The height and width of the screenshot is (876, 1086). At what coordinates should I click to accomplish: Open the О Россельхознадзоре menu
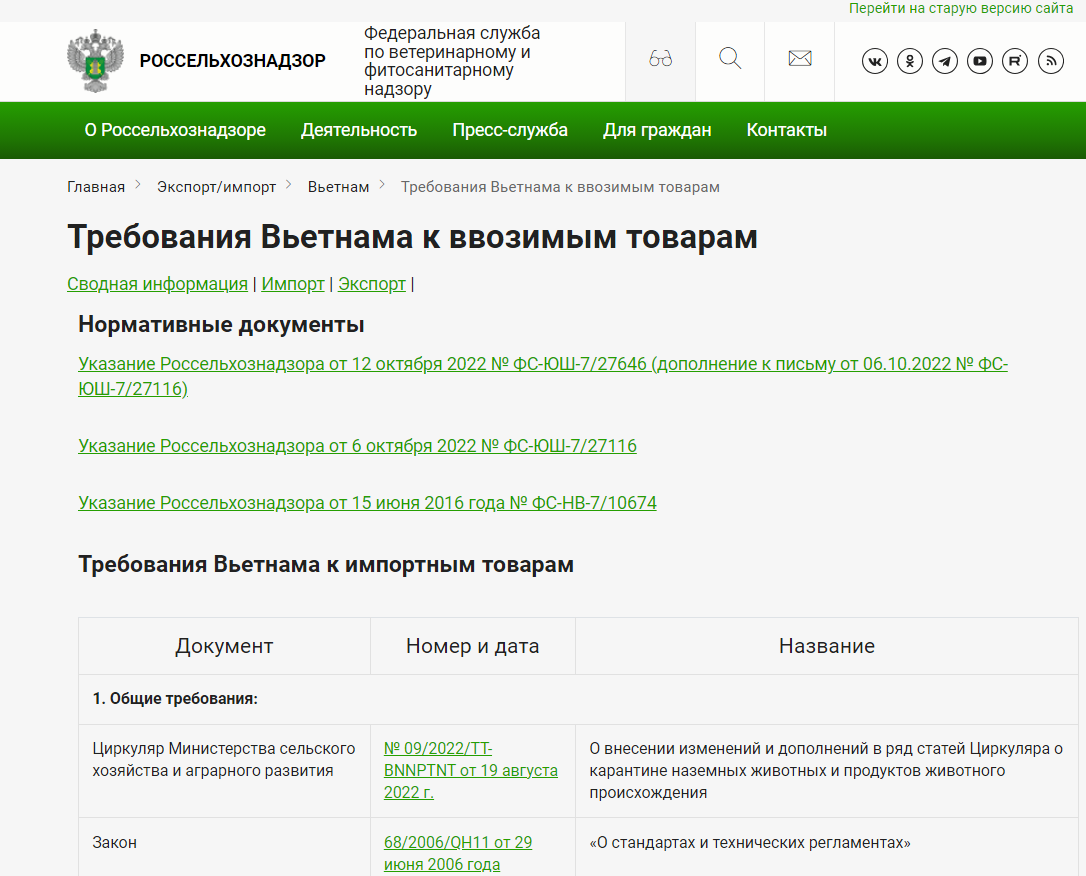tap(175, 130)
